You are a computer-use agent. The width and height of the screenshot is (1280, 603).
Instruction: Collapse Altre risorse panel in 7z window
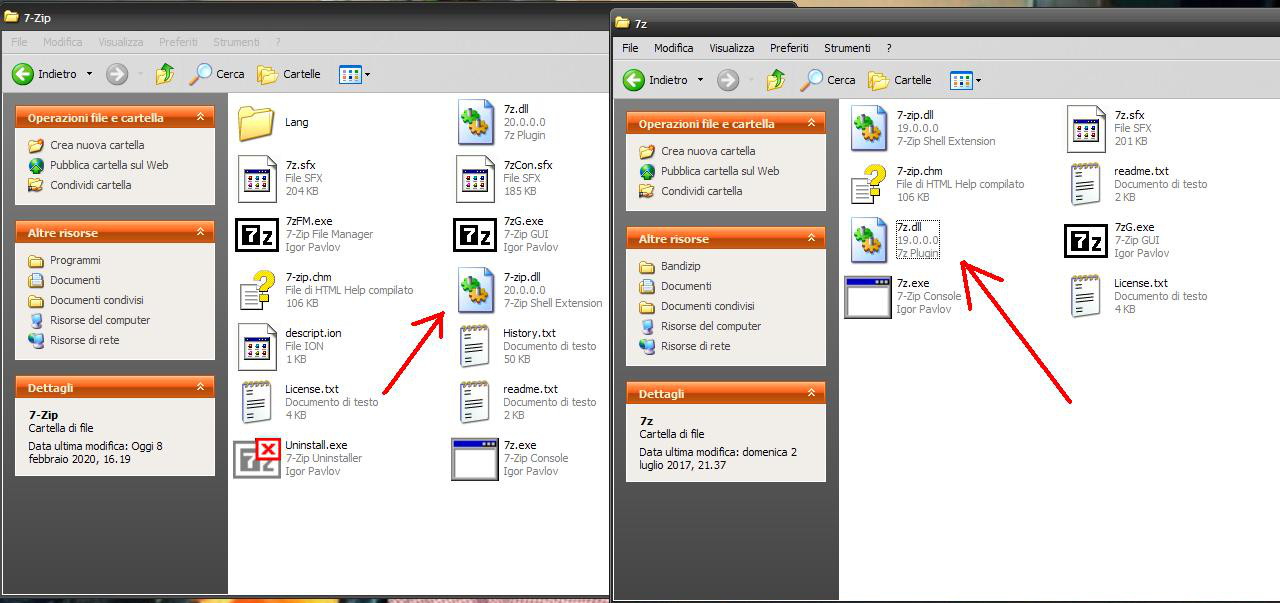(811, 238)
